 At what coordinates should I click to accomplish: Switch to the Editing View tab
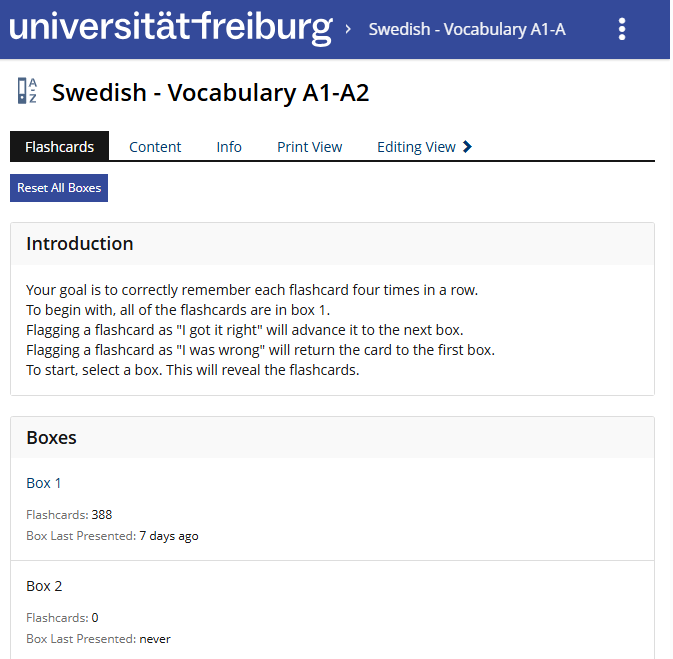[x=416, y=147]
